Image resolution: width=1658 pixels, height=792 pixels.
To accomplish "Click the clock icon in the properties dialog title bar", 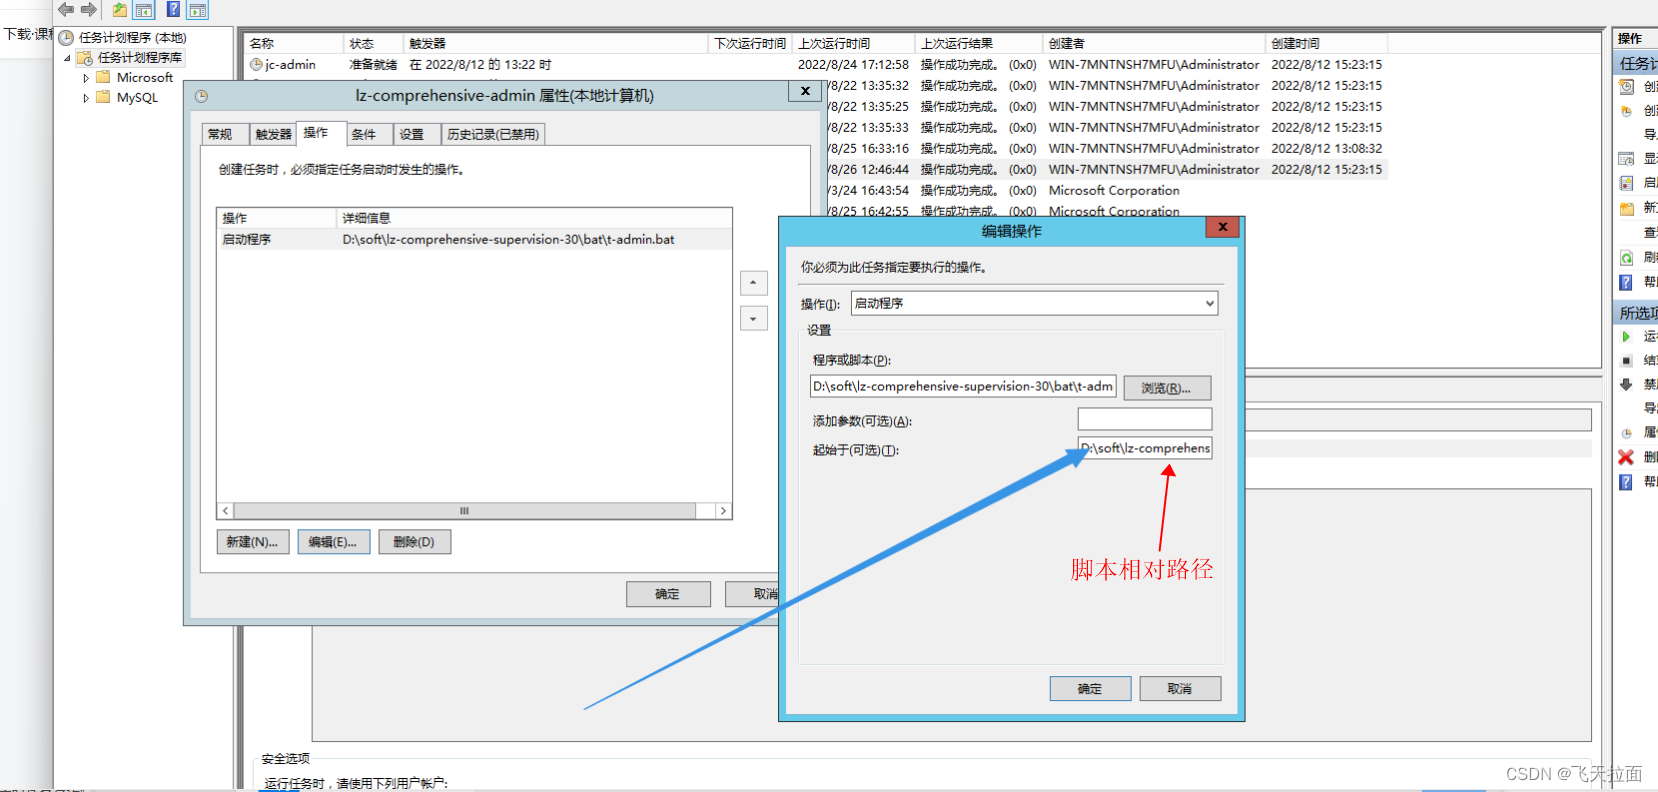I will pyautogui.click(x=201, y=96).
